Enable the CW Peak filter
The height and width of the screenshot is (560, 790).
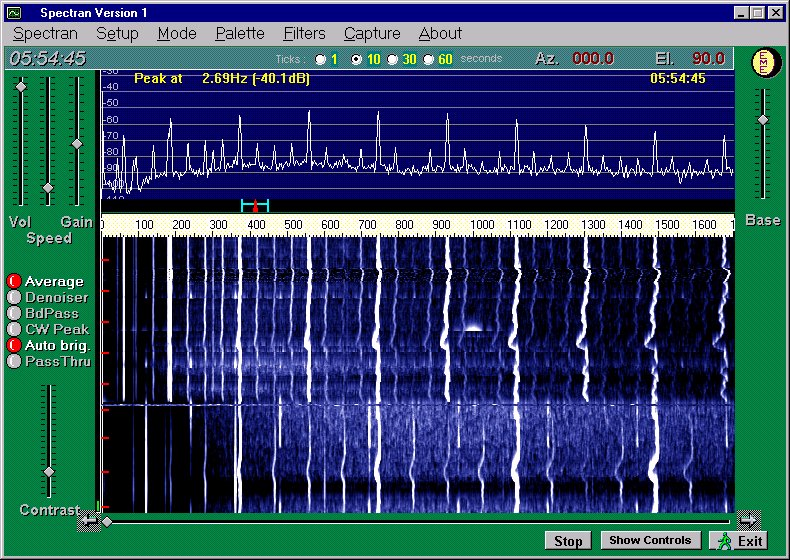tap(14, 329)
